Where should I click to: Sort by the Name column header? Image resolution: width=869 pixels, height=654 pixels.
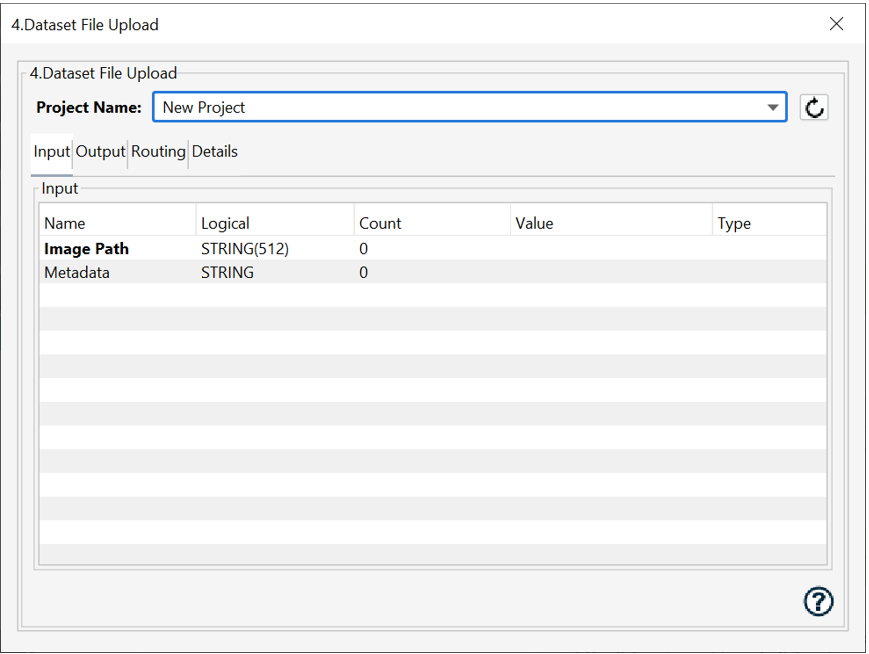click(116, 223)
